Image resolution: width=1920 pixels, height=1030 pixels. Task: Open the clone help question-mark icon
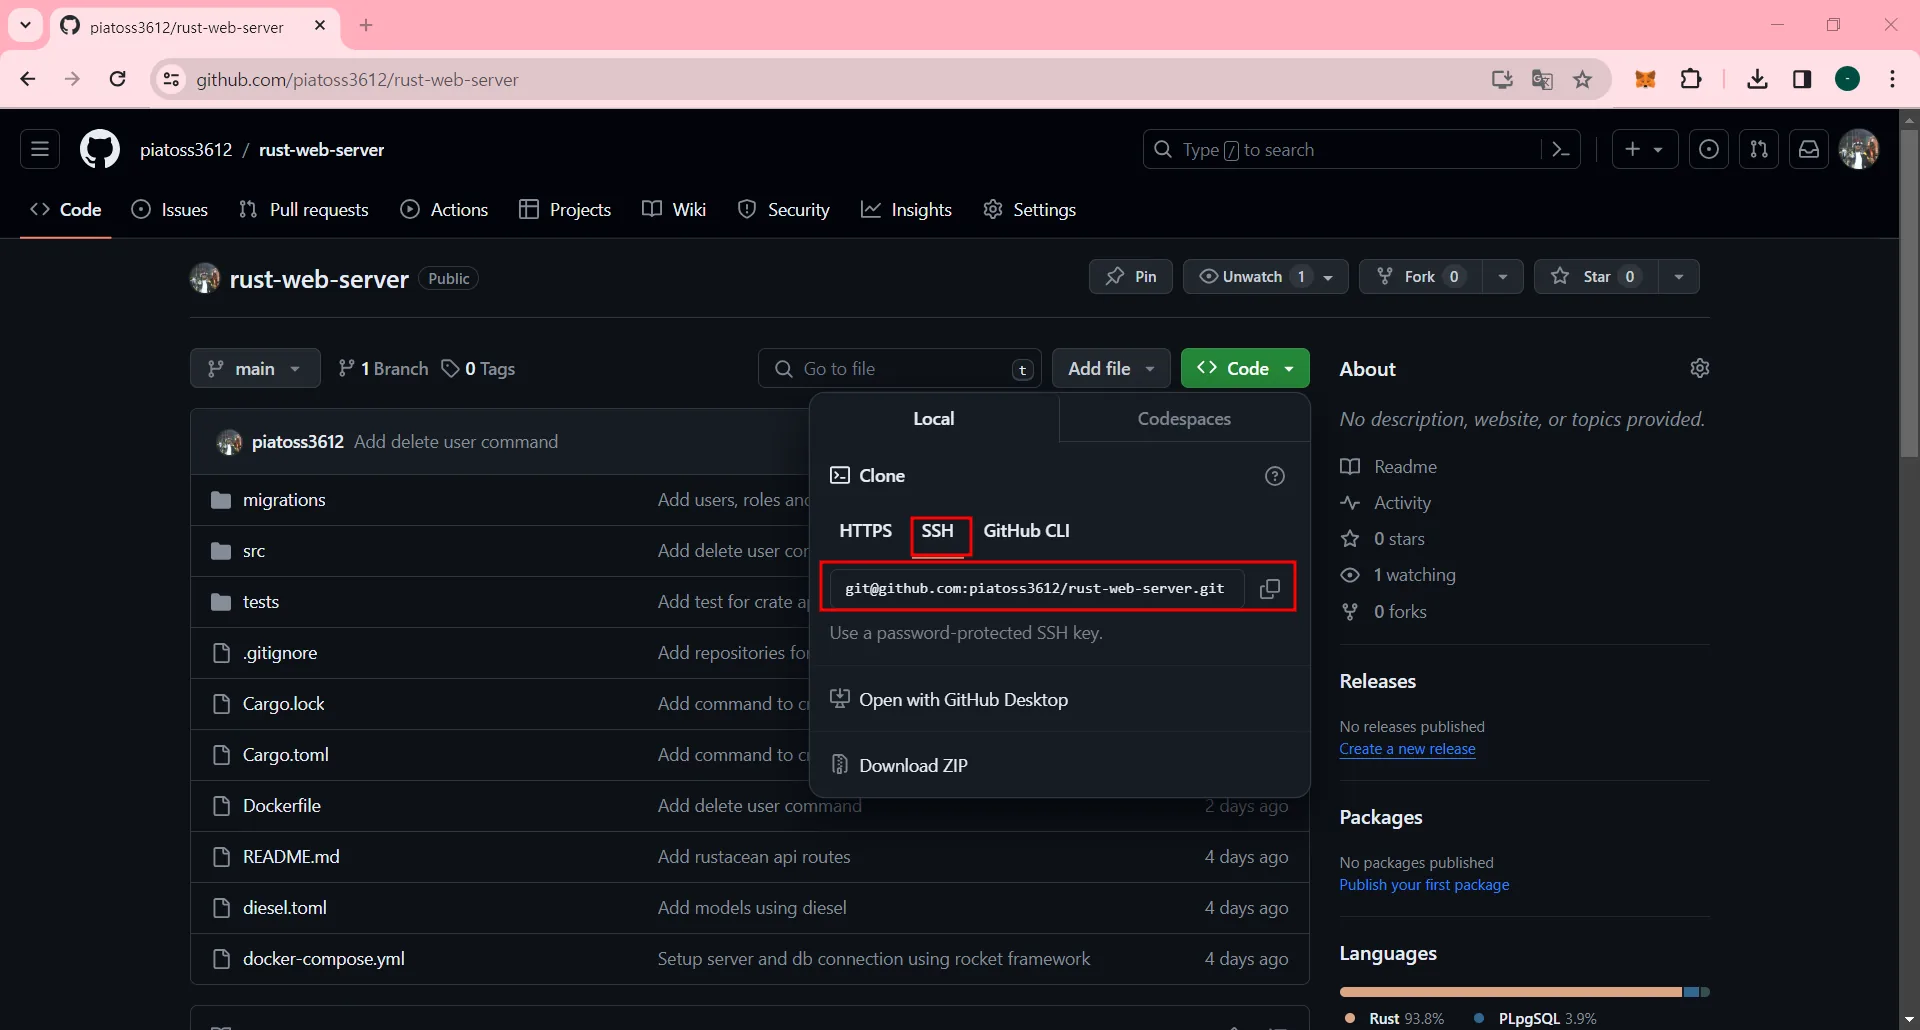click(x=1275, y=476)
